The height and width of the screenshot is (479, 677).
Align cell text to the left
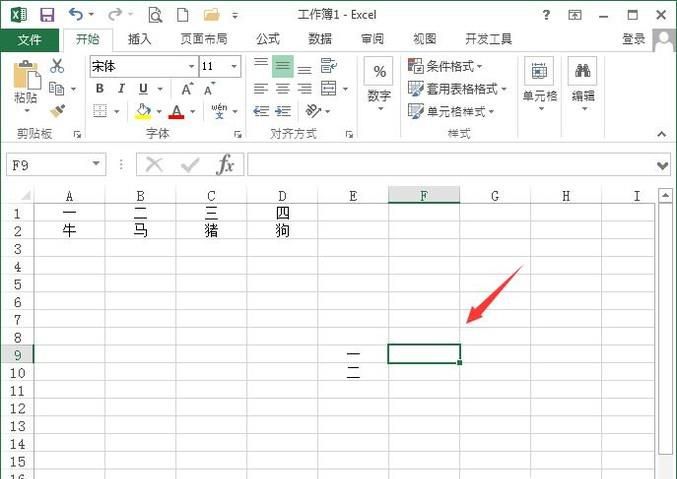(261, 89)
